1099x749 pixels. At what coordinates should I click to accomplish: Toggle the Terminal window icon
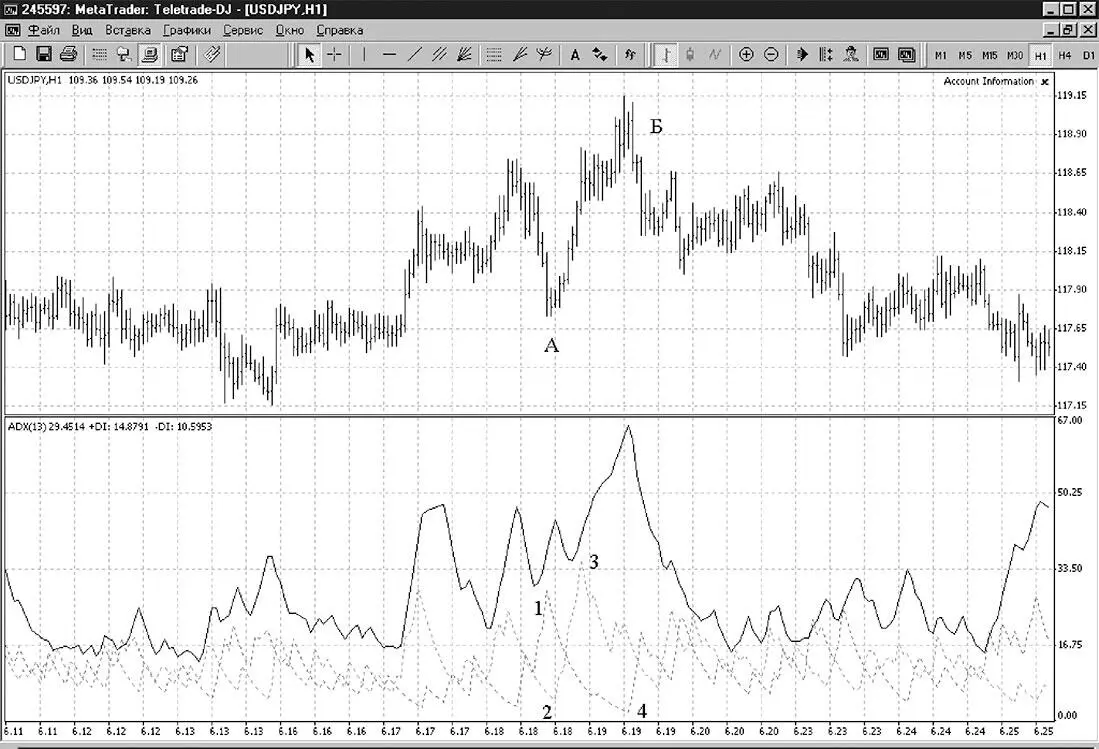pyautogui.click(x=149, y=54)
